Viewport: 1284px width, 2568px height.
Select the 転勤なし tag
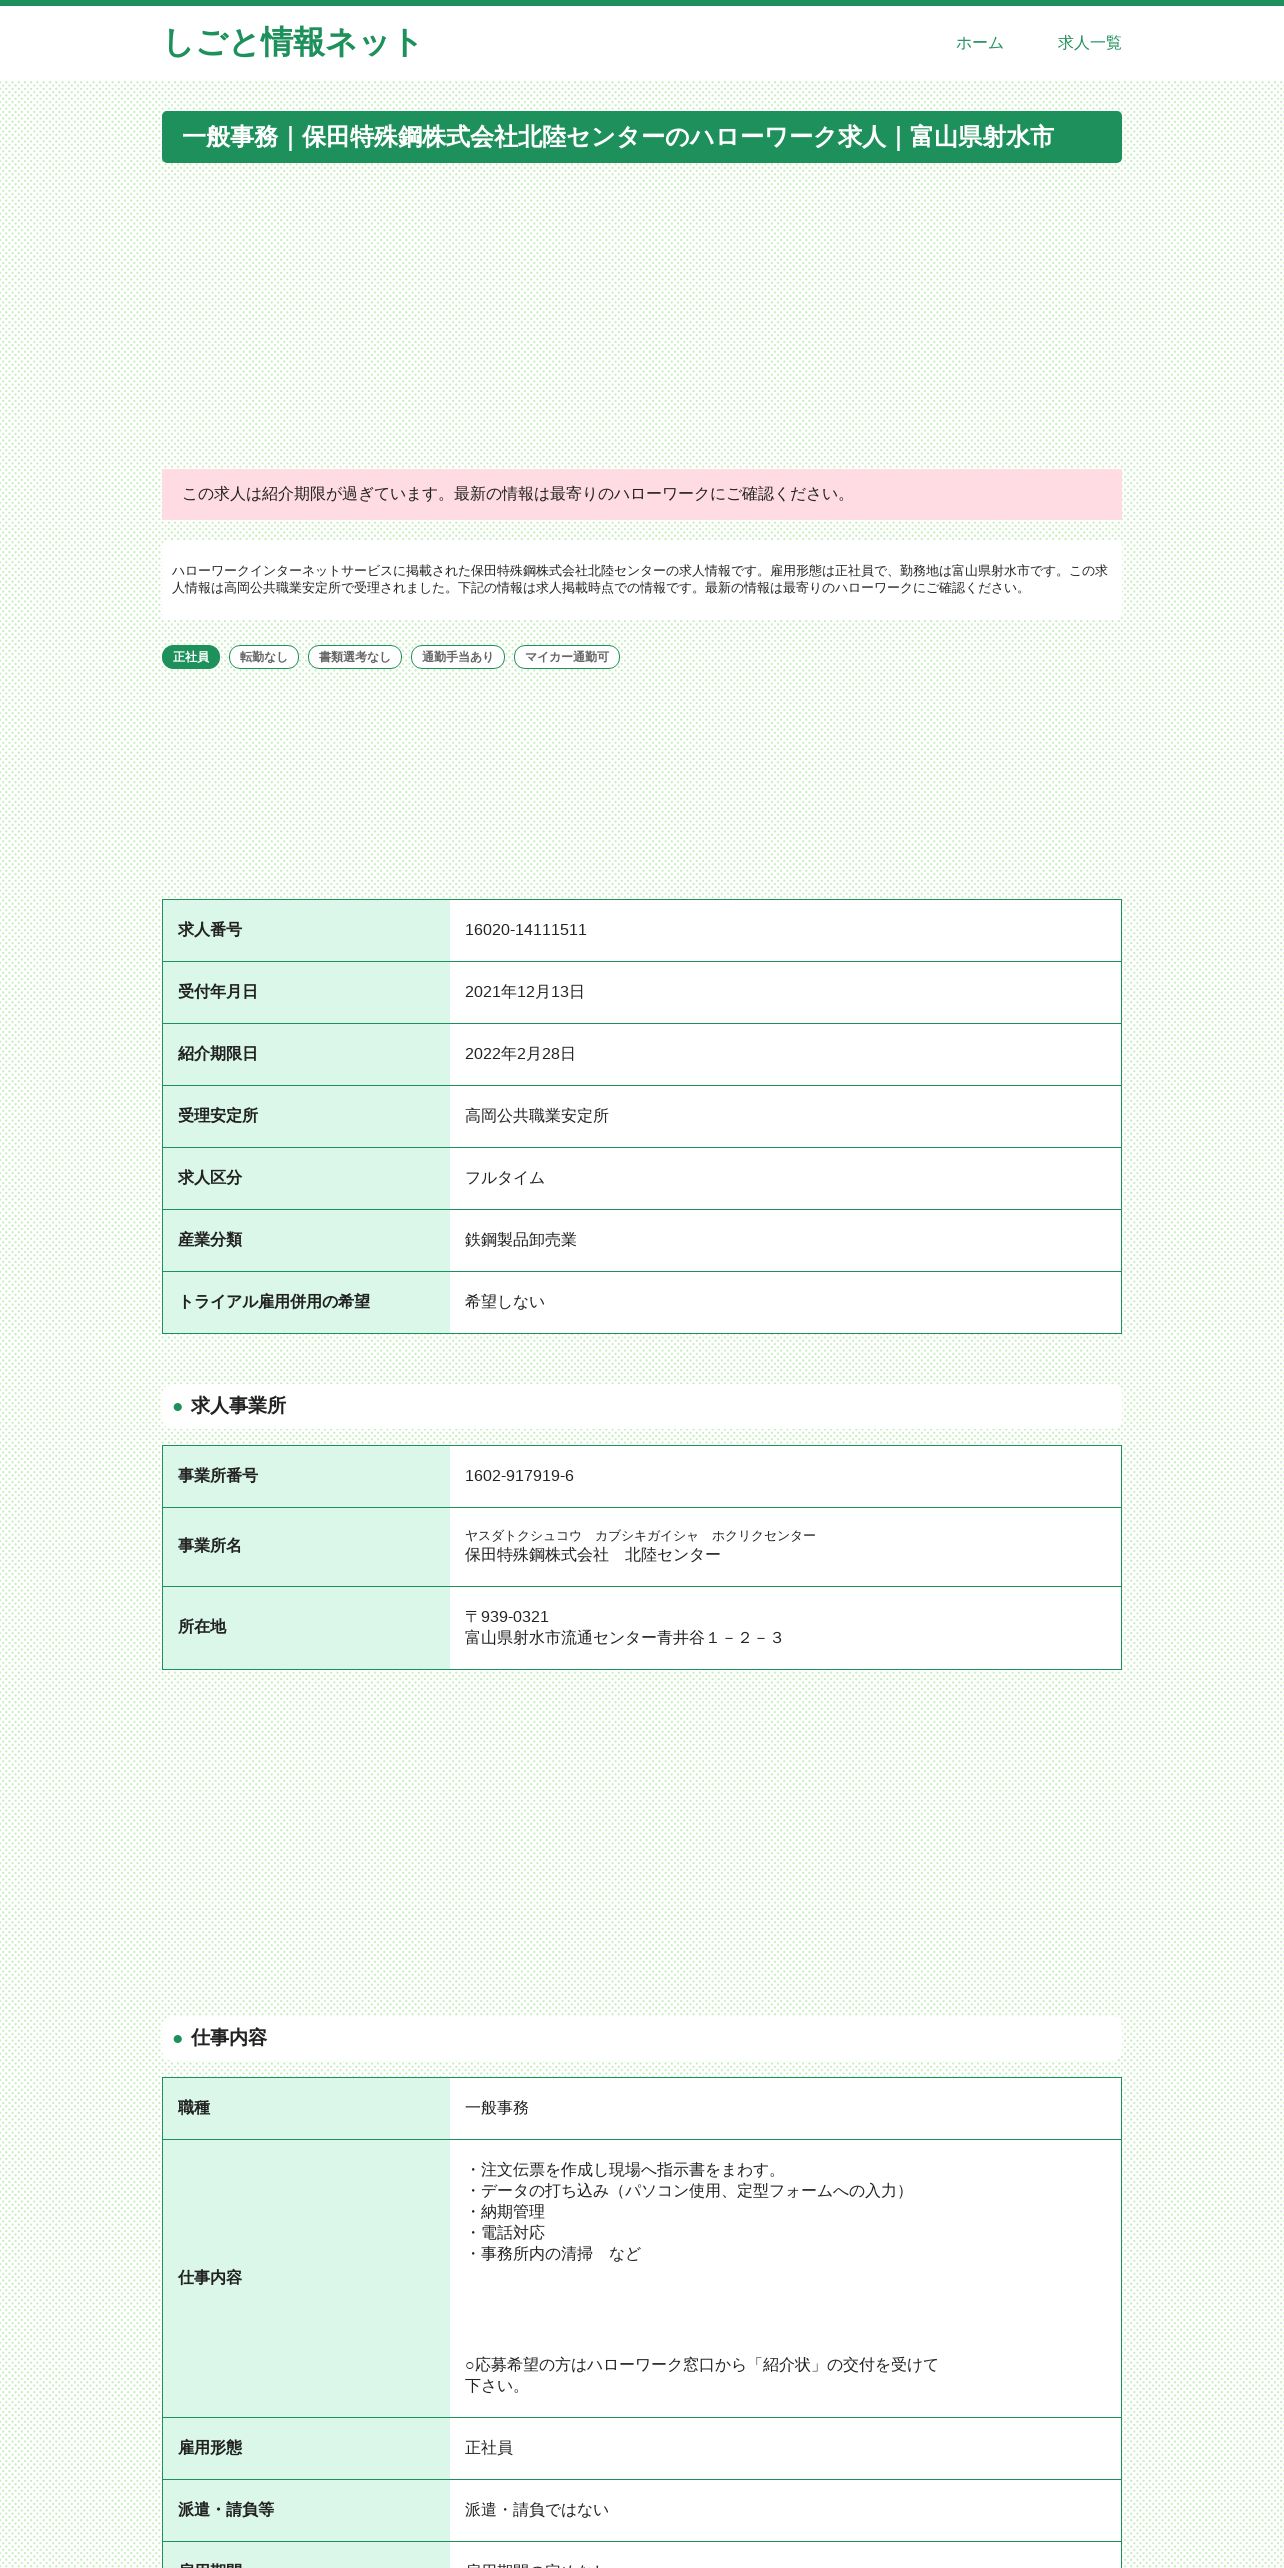(x=264, y=657)
